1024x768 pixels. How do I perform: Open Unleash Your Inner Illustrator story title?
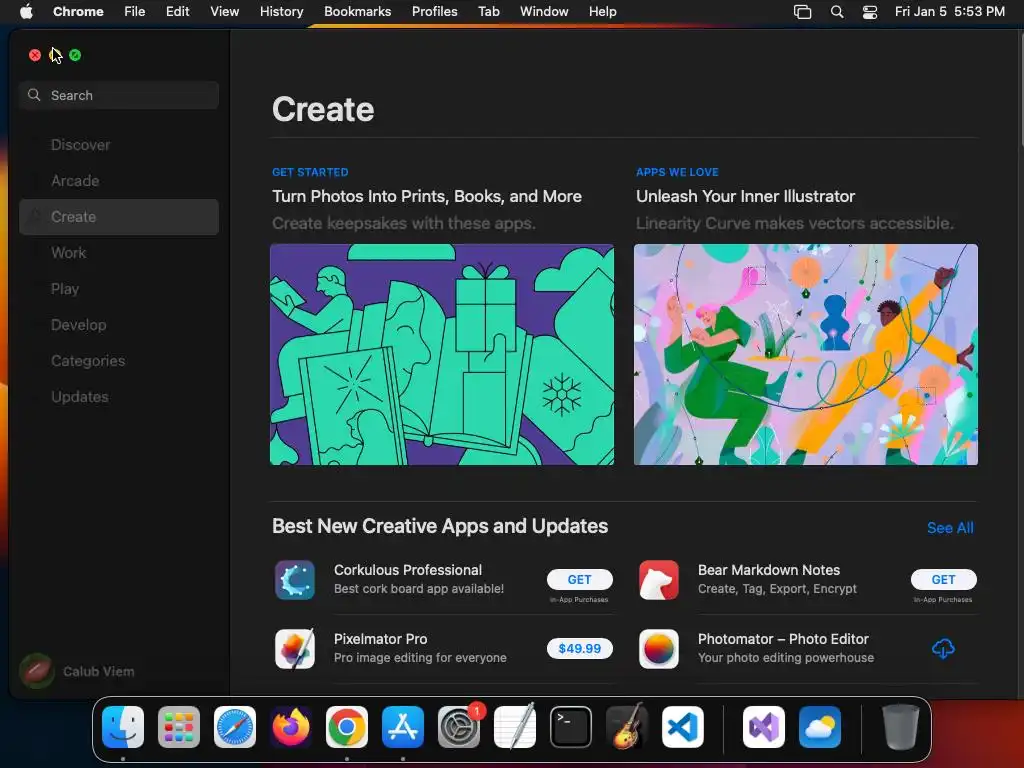tap(745, 197)
